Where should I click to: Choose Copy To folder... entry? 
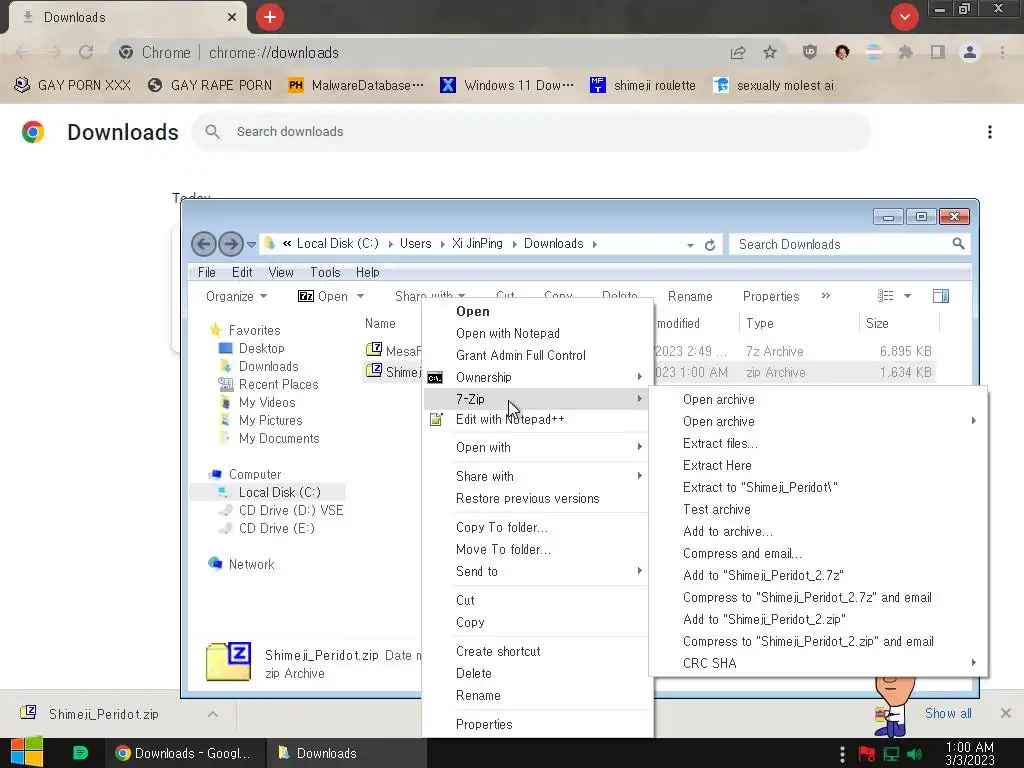point(538,528)
